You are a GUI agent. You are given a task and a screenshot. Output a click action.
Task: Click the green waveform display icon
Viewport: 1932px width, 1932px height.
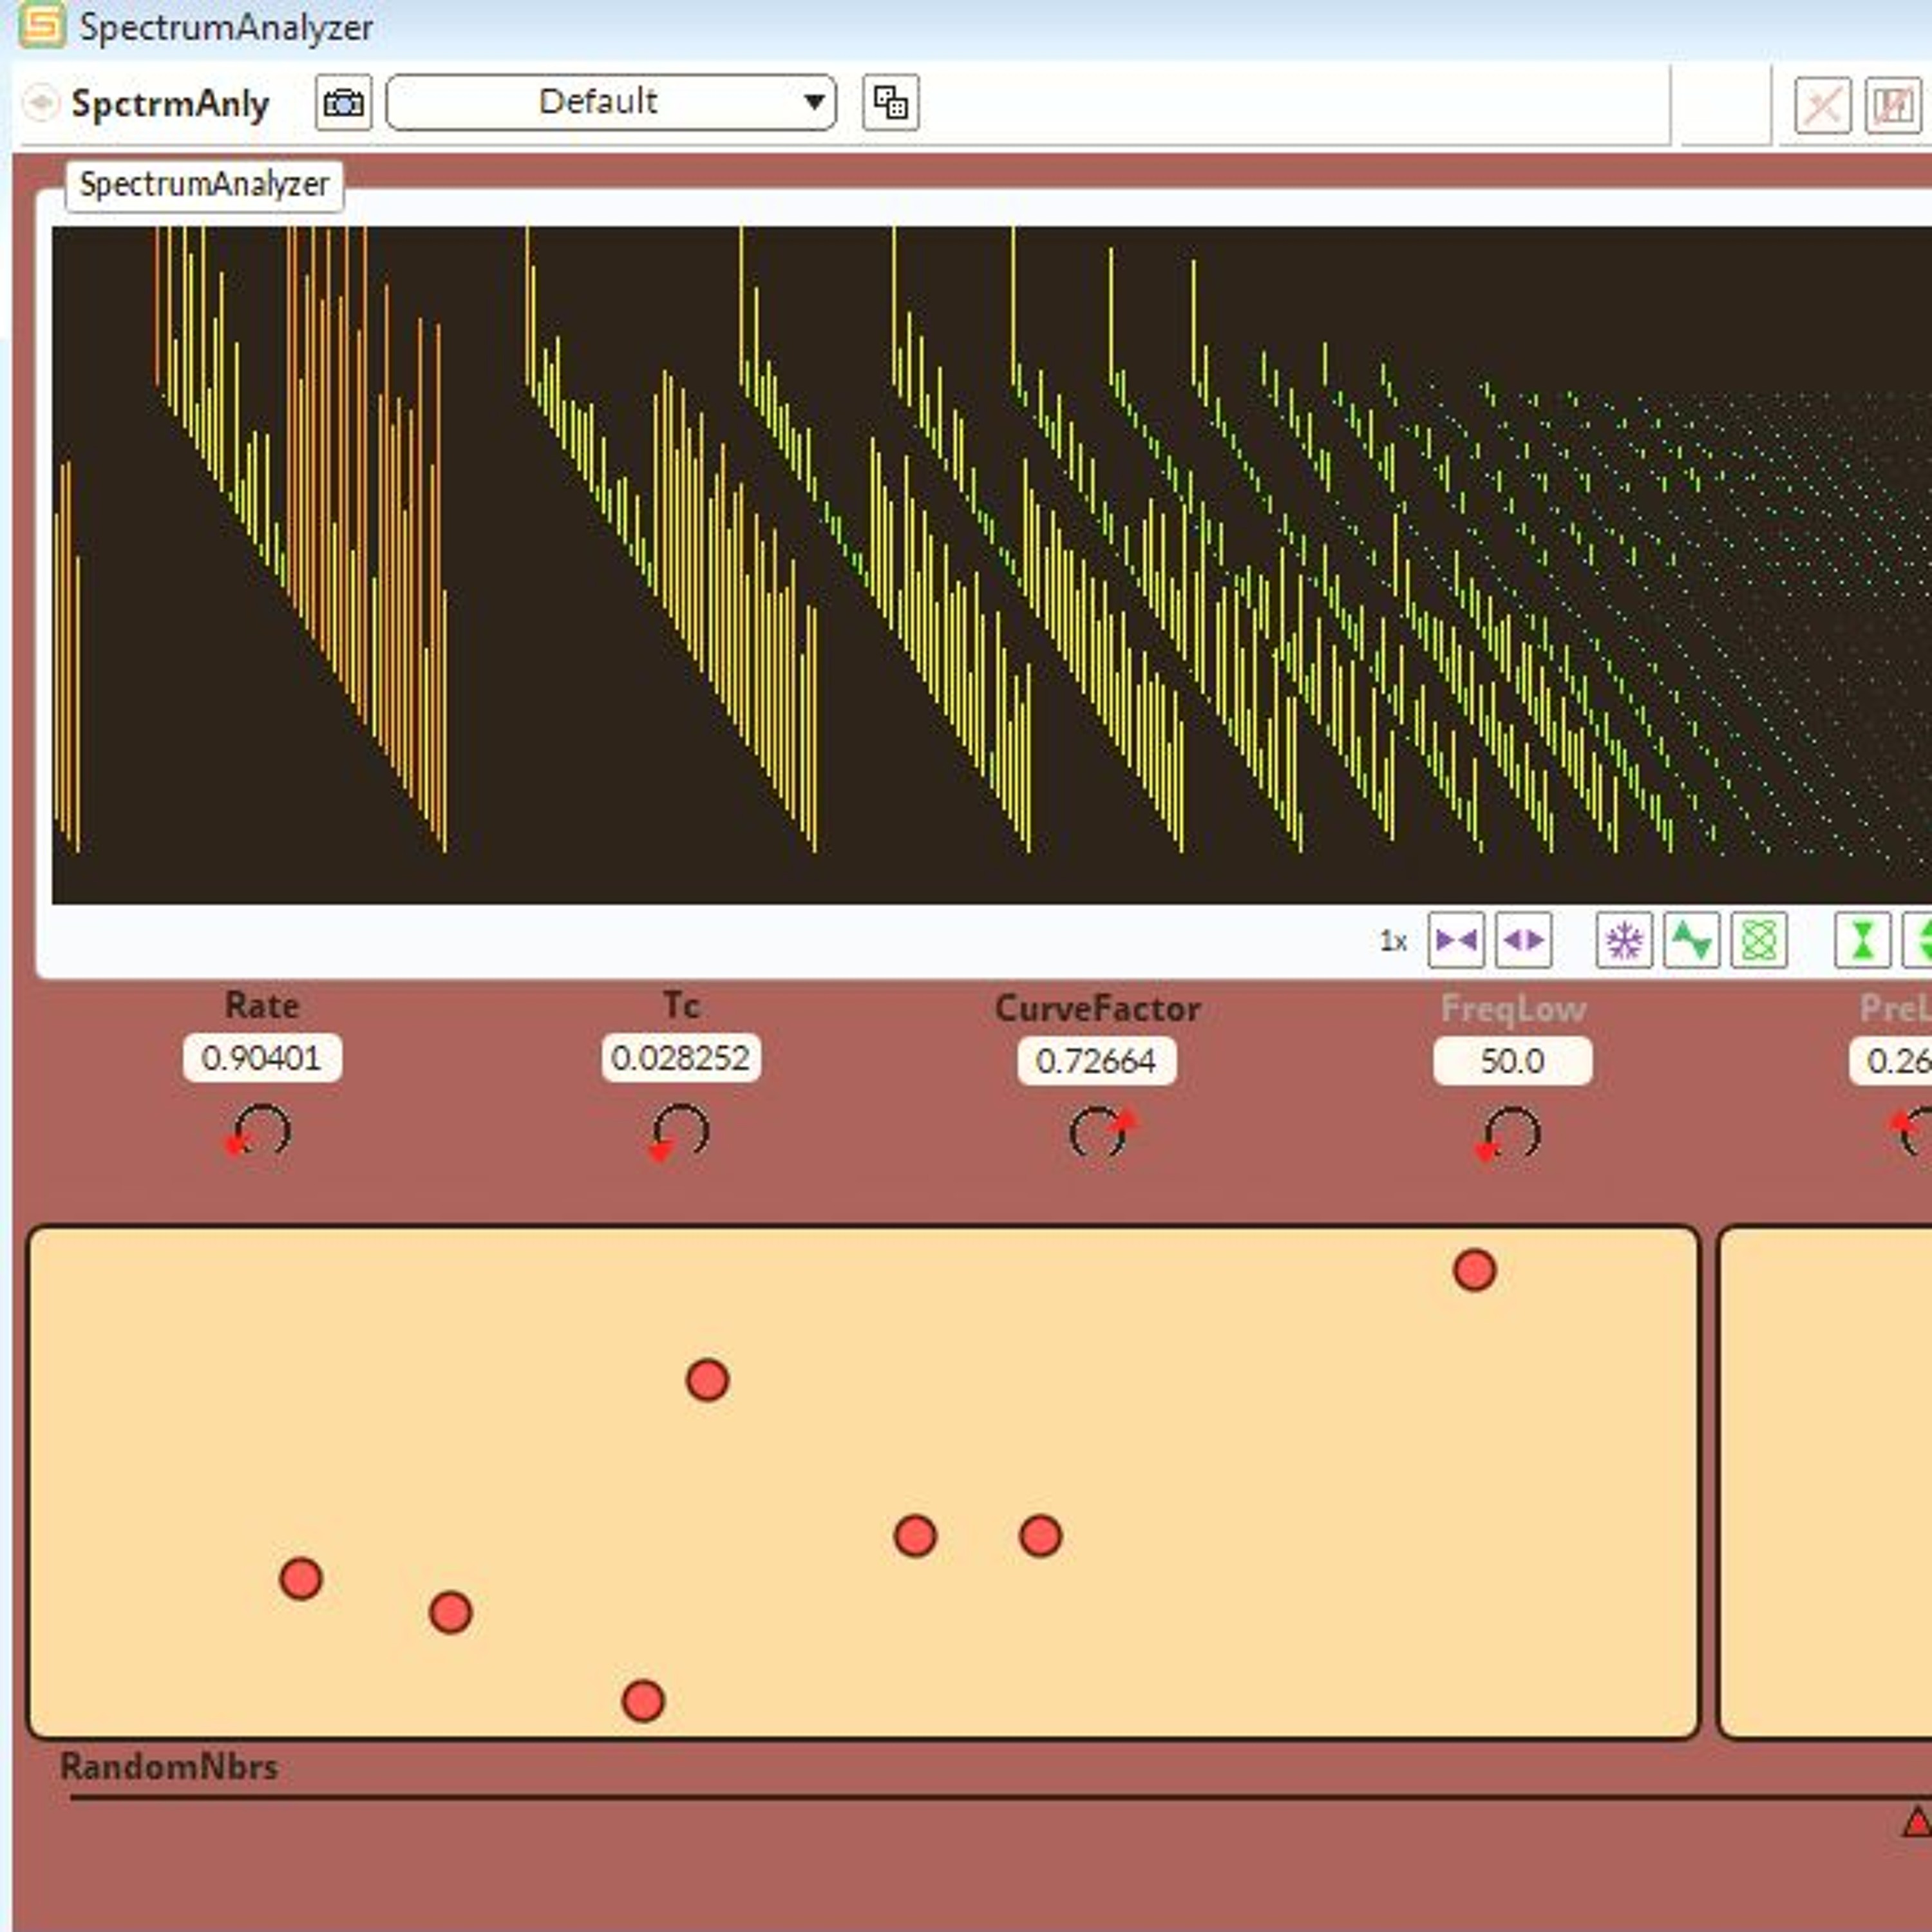pyautogui.click(x=1691, y=940)
